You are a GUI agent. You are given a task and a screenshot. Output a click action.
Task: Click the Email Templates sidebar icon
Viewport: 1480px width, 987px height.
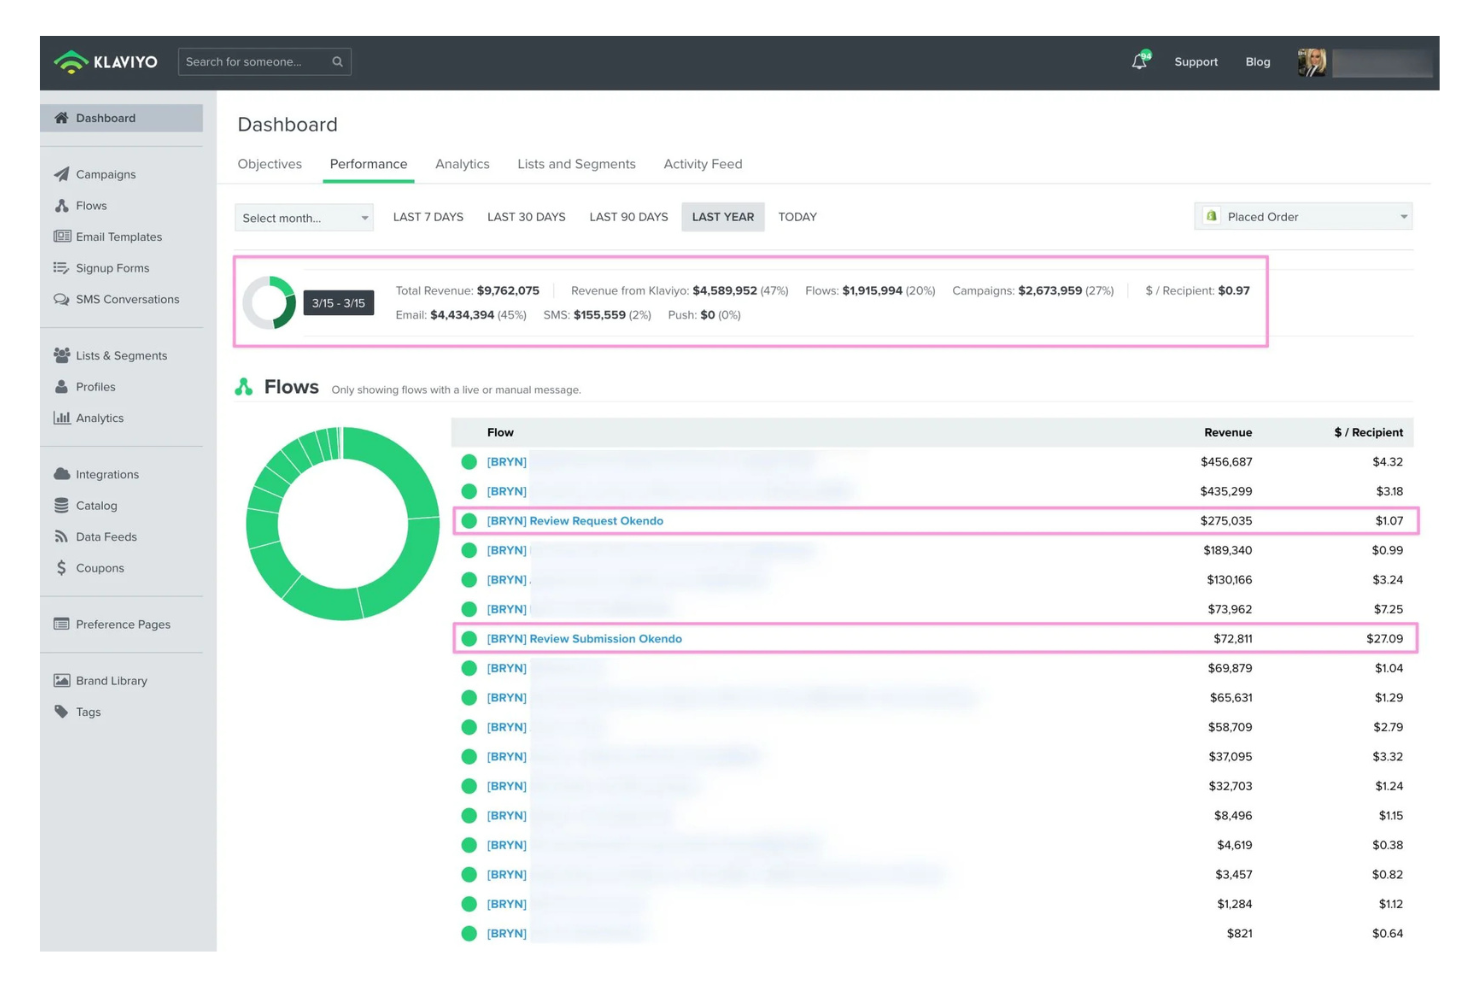coord(62,237)
